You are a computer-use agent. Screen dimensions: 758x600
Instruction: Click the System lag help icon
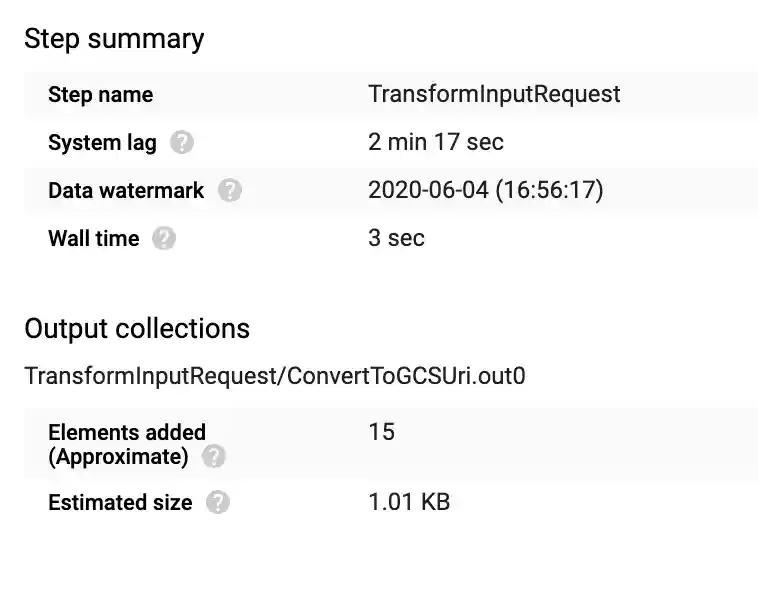(x=181, y=143)
